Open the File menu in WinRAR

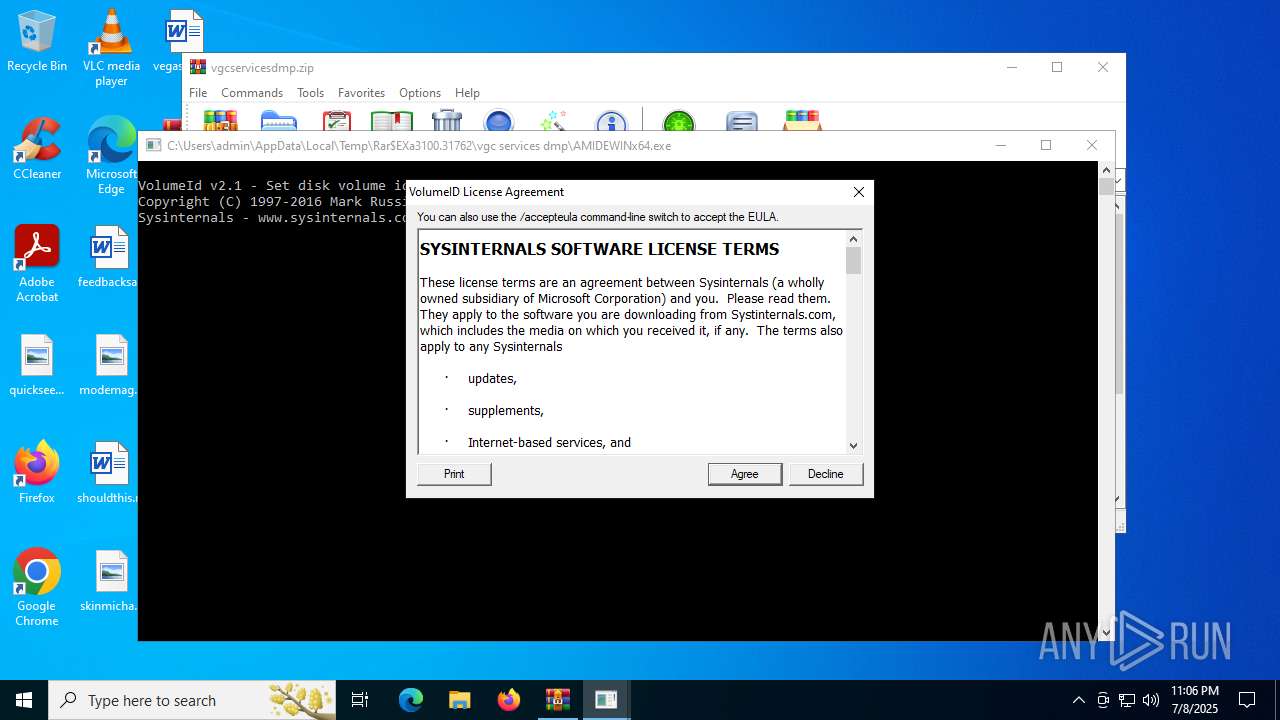point(198,93)
